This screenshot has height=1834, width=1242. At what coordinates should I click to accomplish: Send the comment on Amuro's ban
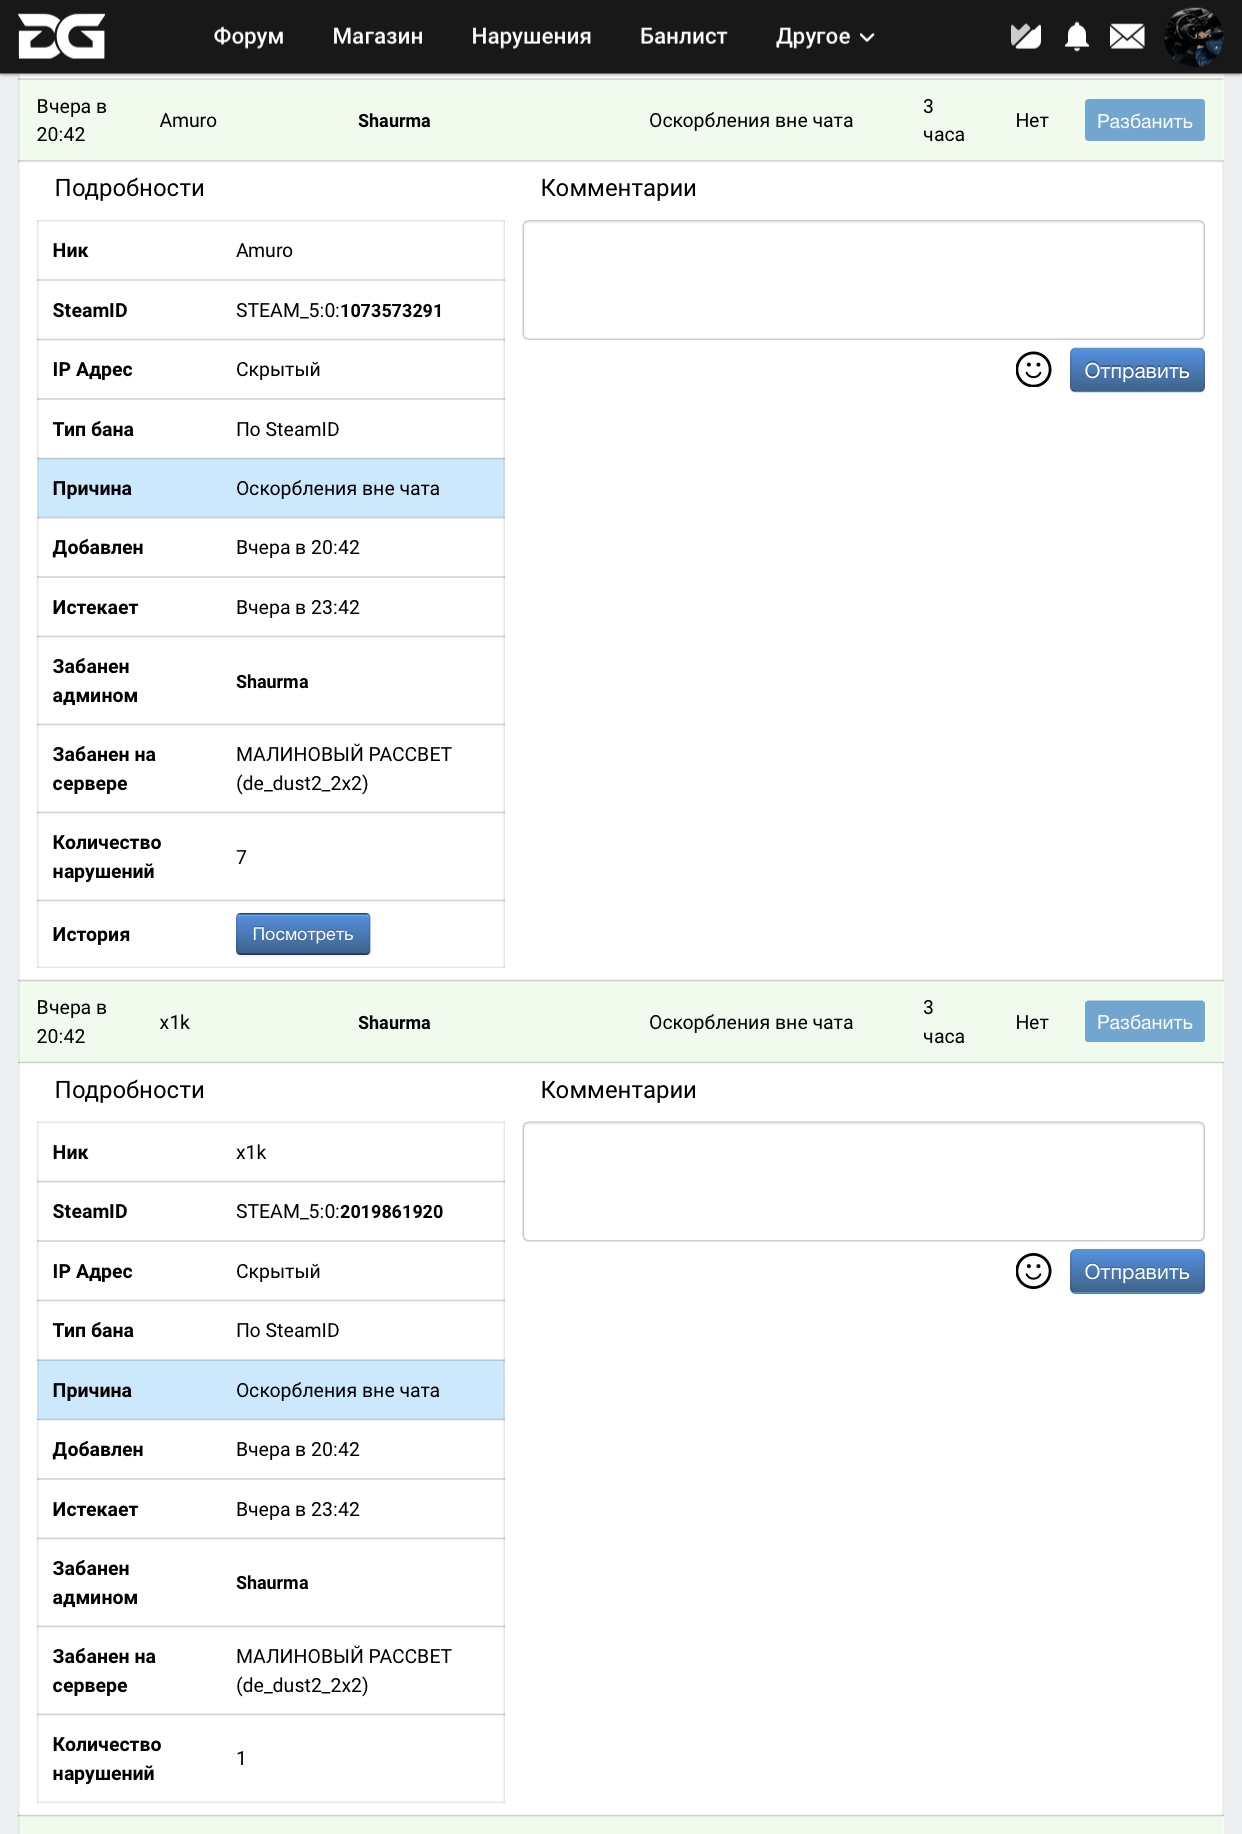pyautogui.click(x=1136, y=371)
